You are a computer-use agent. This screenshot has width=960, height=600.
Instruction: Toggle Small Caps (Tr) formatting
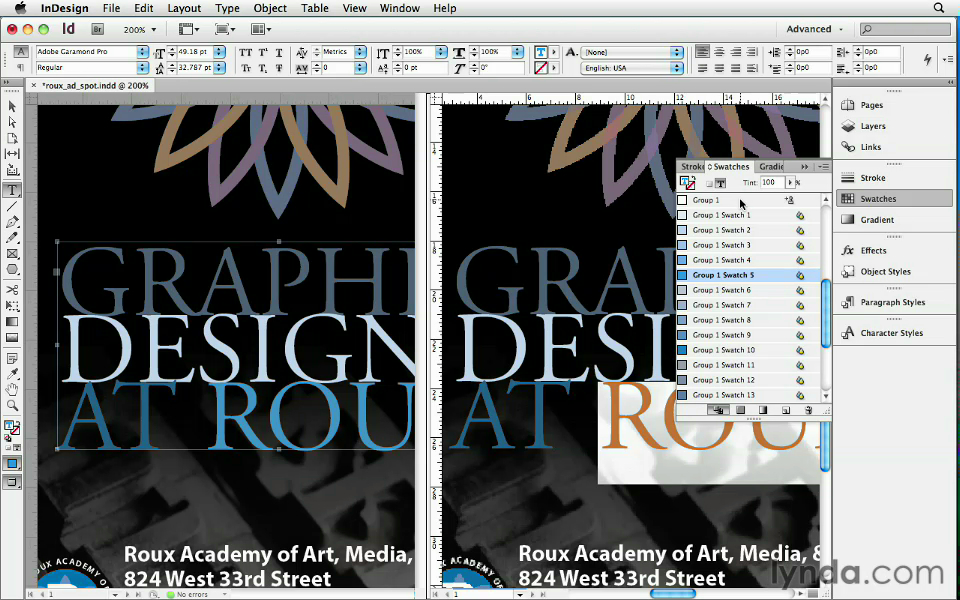tap(246, 68)
